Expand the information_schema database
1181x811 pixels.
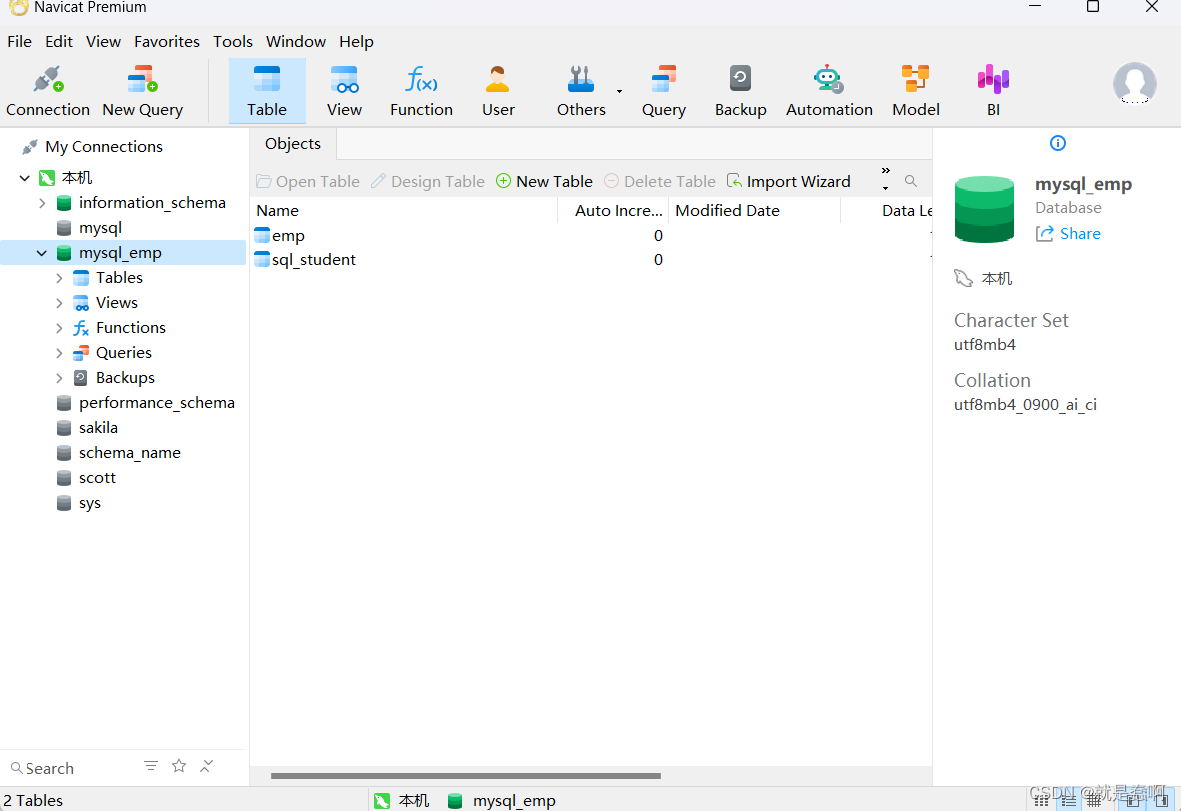pyautogui.click(x=42, y=203)
